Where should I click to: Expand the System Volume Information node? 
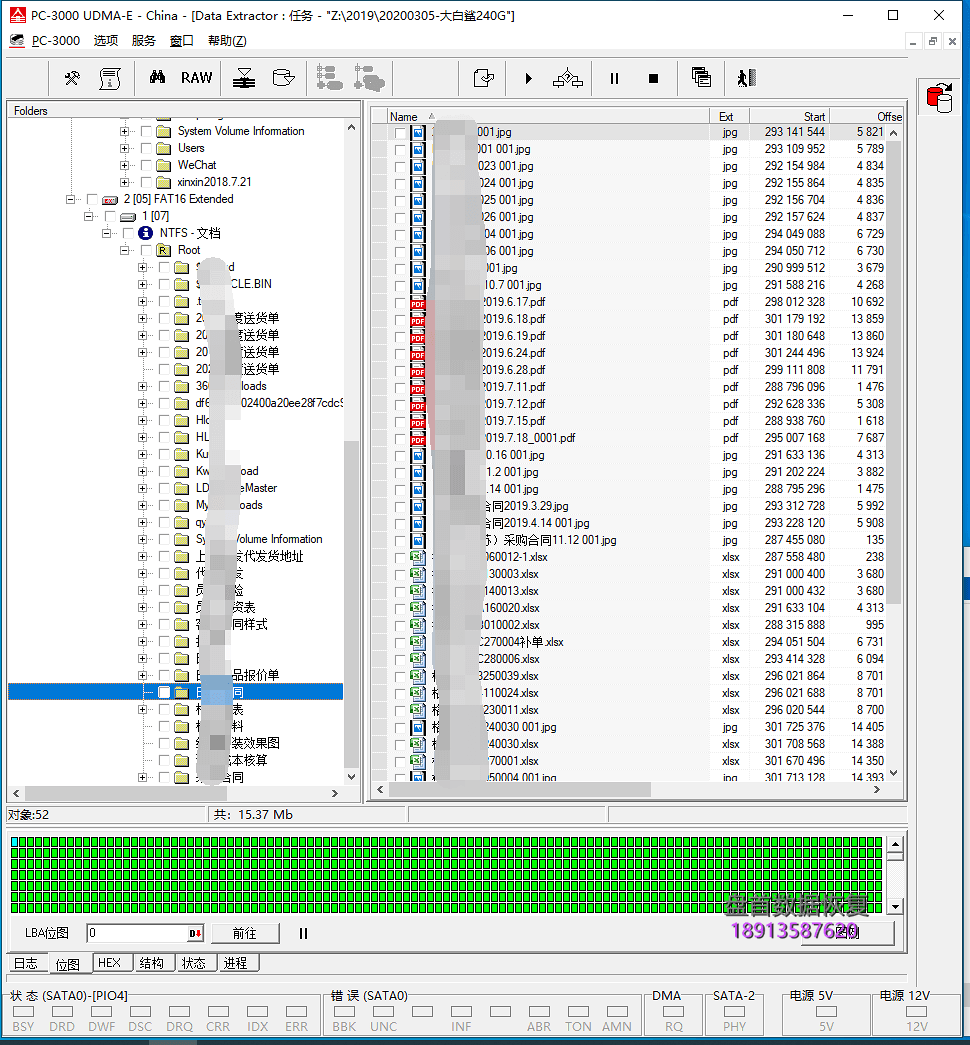(124, 131)
